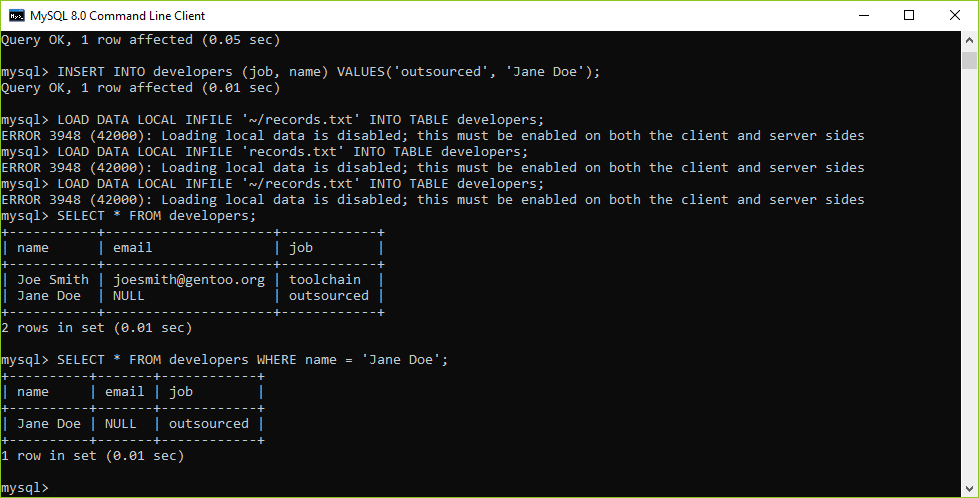This screenshot has width=979, height=498.
Task: Click the '2 rows in set' result line
Action: point(96,328)
